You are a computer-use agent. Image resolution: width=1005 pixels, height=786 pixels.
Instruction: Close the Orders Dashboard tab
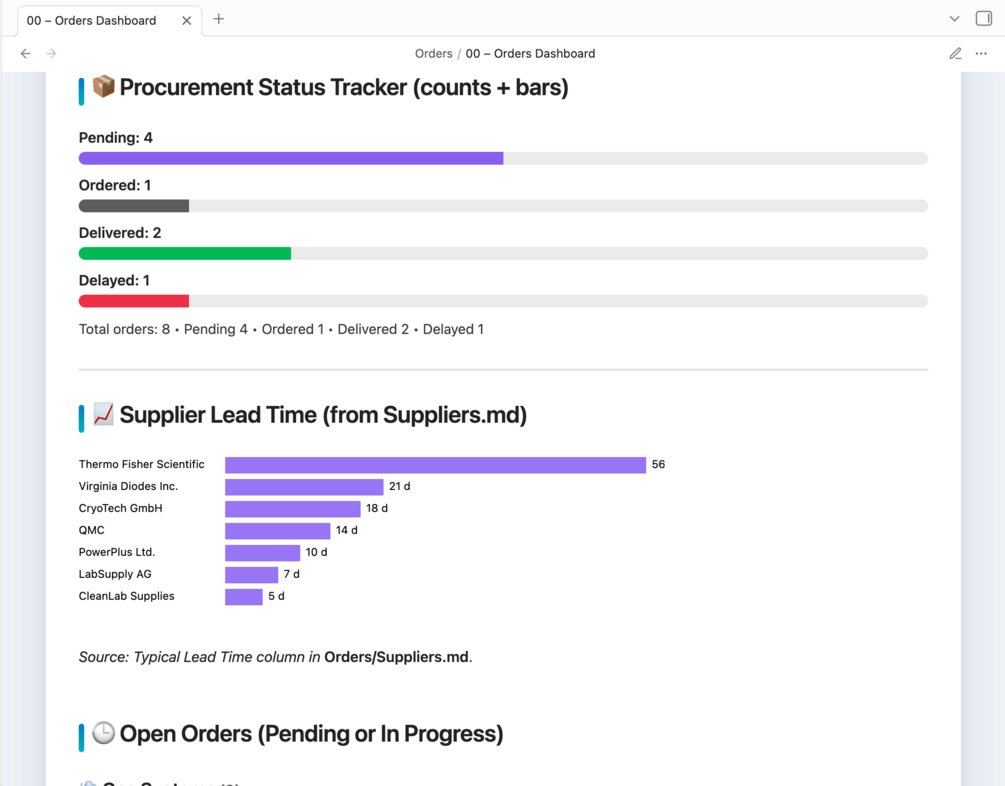point(186,20)
